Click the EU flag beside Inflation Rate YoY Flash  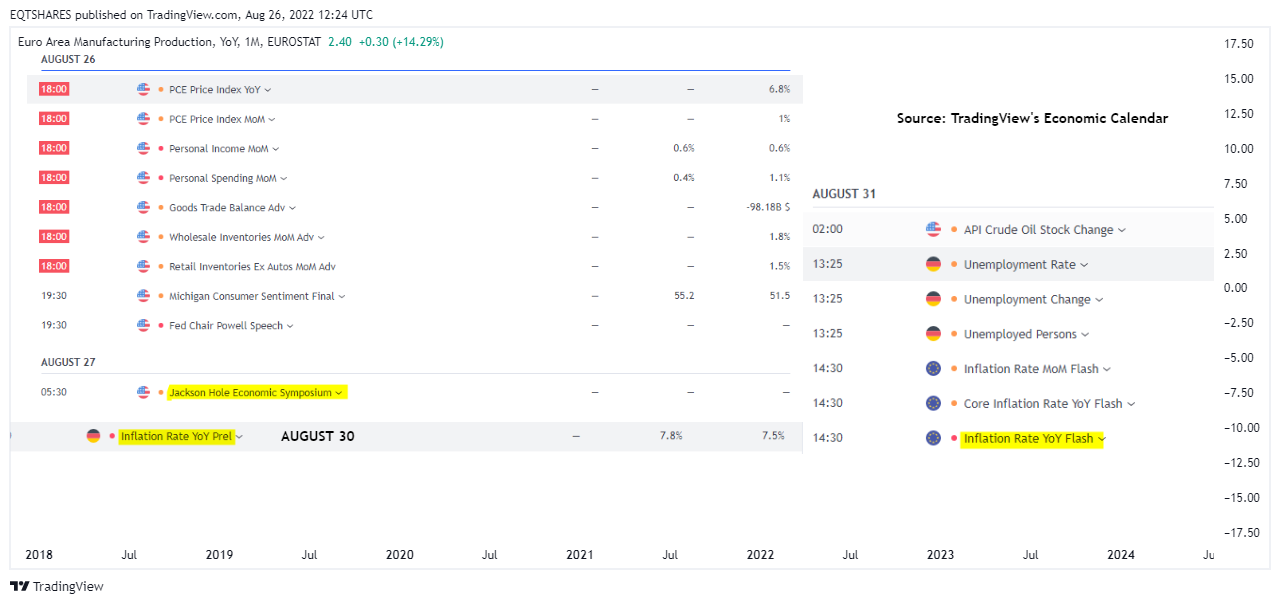[934, 438]
